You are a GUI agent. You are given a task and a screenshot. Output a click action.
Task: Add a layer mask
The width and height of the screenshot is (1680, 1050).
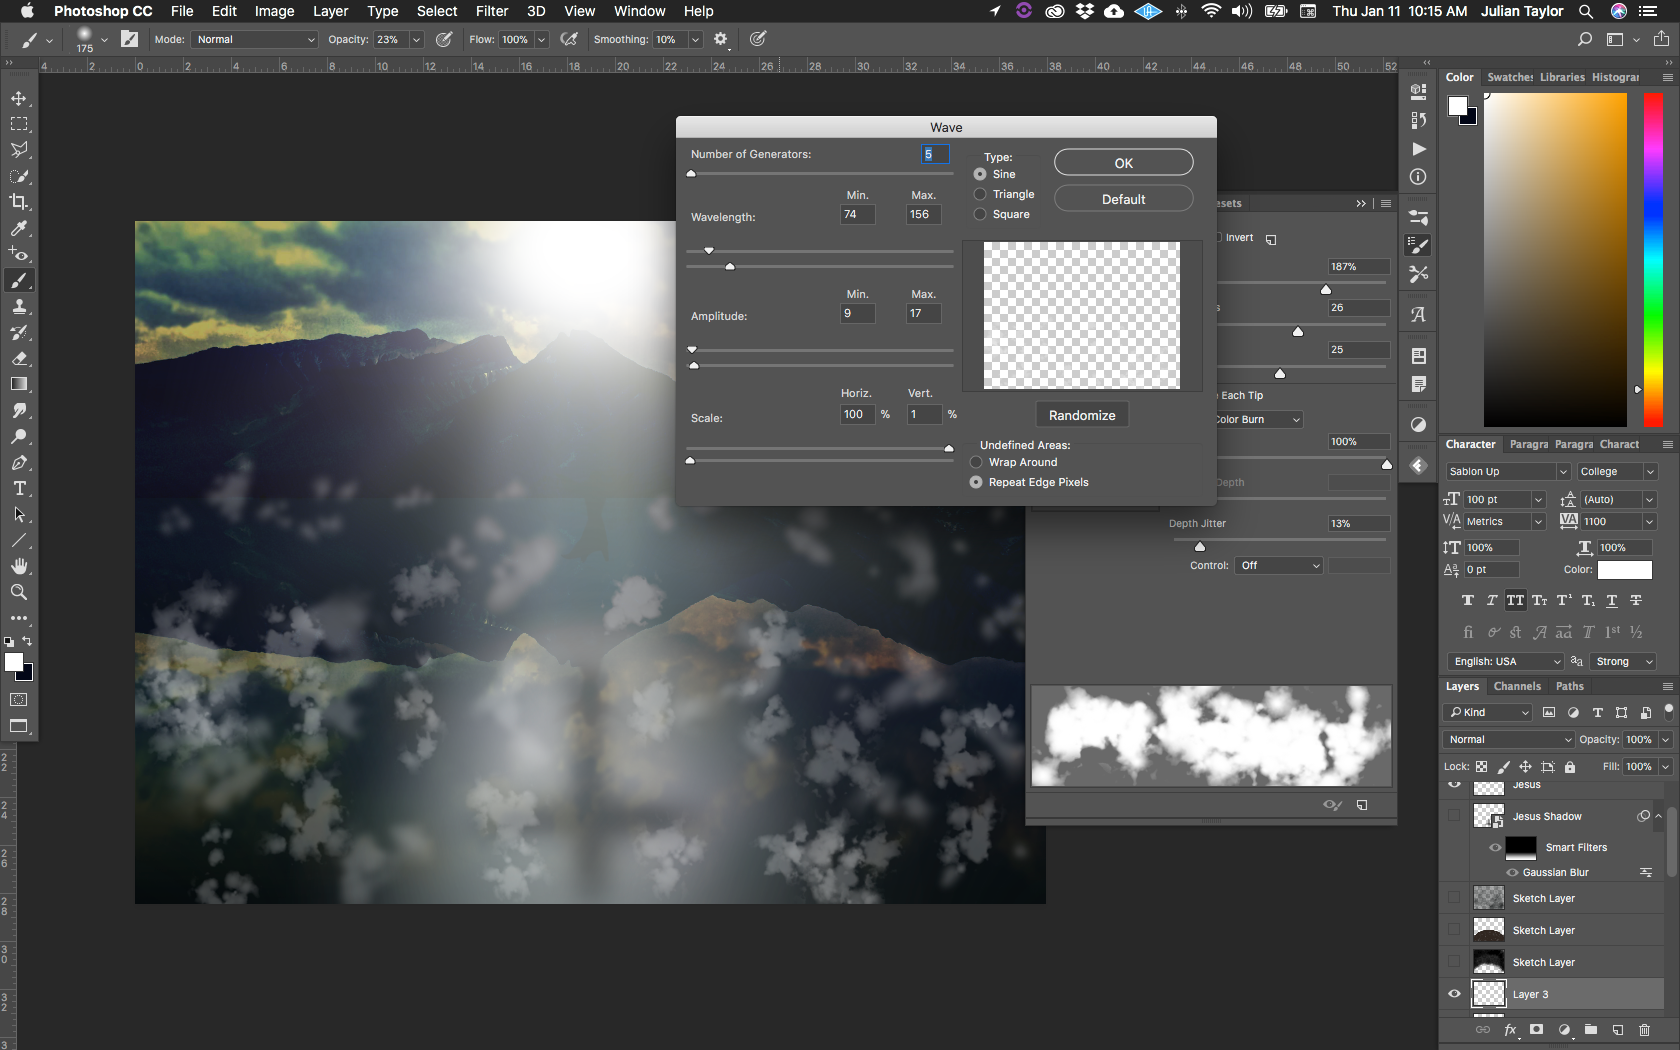1537,1029
